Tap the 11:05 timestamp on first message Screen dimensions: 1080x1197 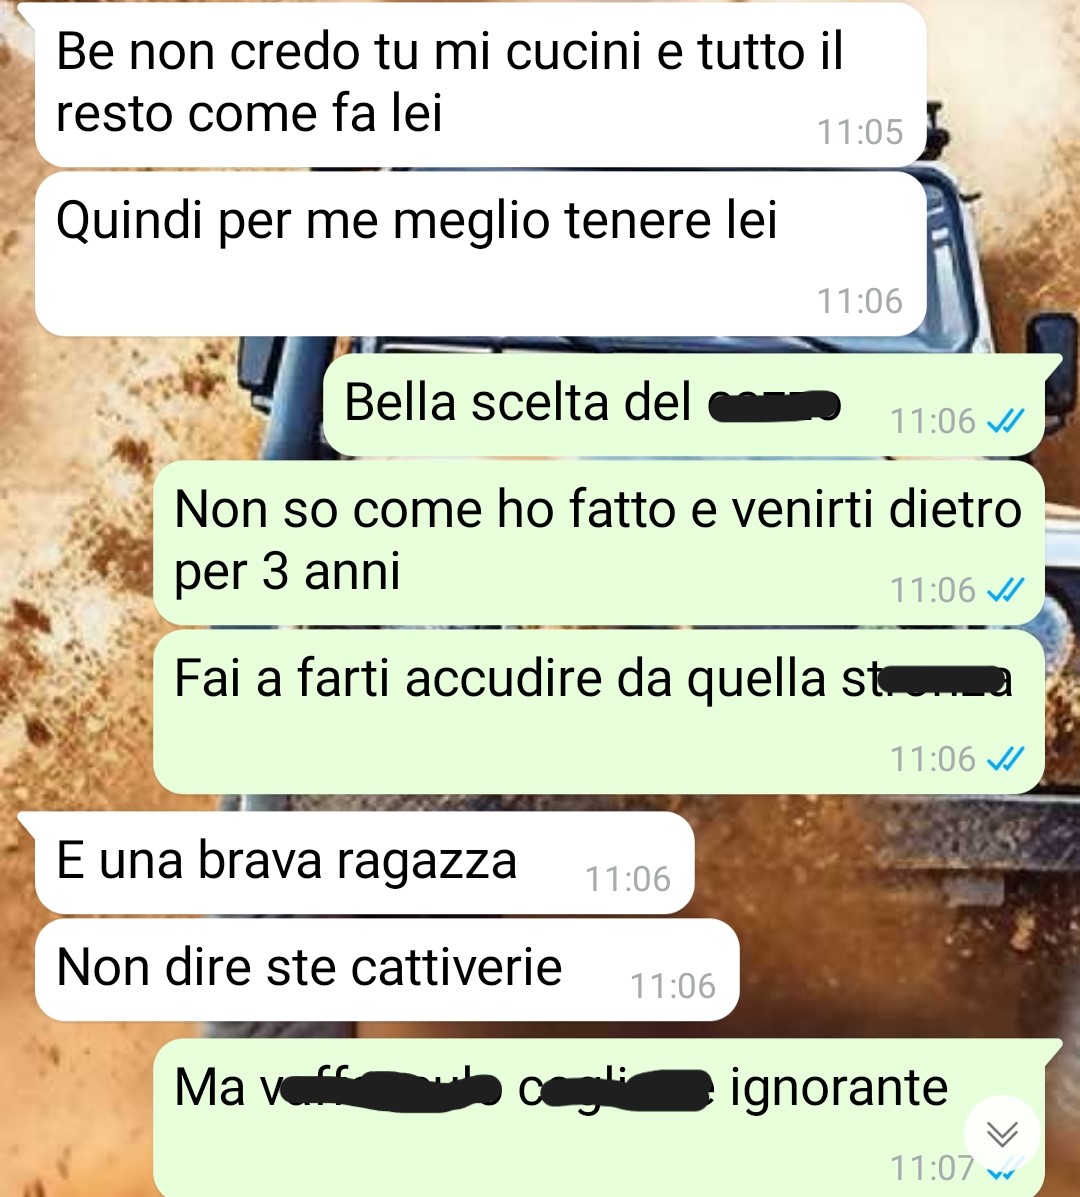click(860, 132)
